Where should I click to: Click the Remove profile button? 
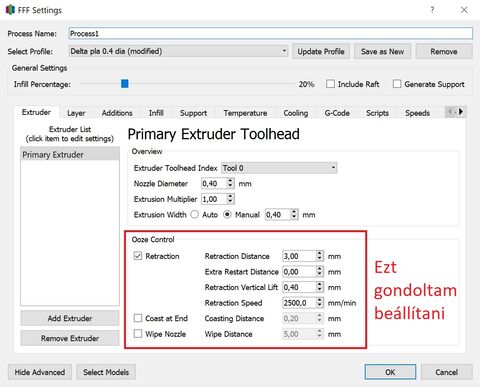point(444,51)
